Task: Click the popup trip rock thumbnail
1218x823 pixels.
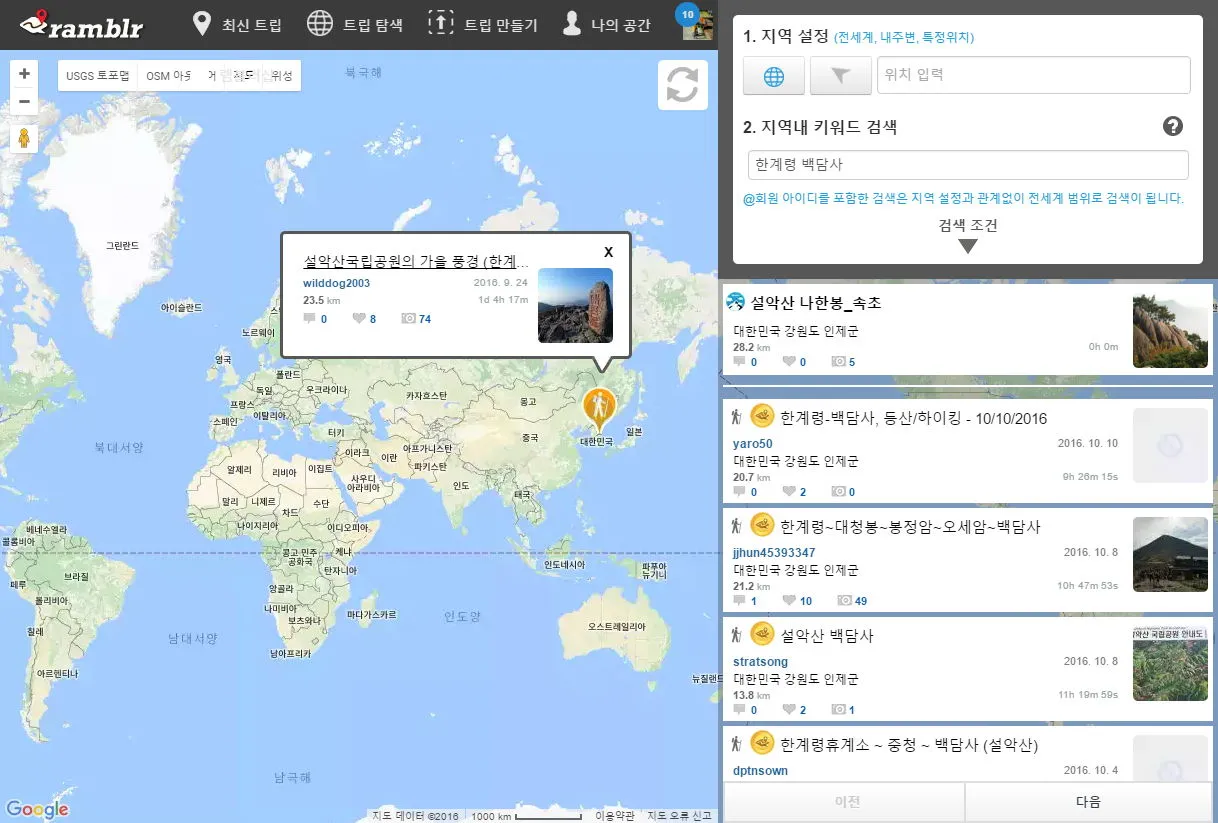Action: 575,305
